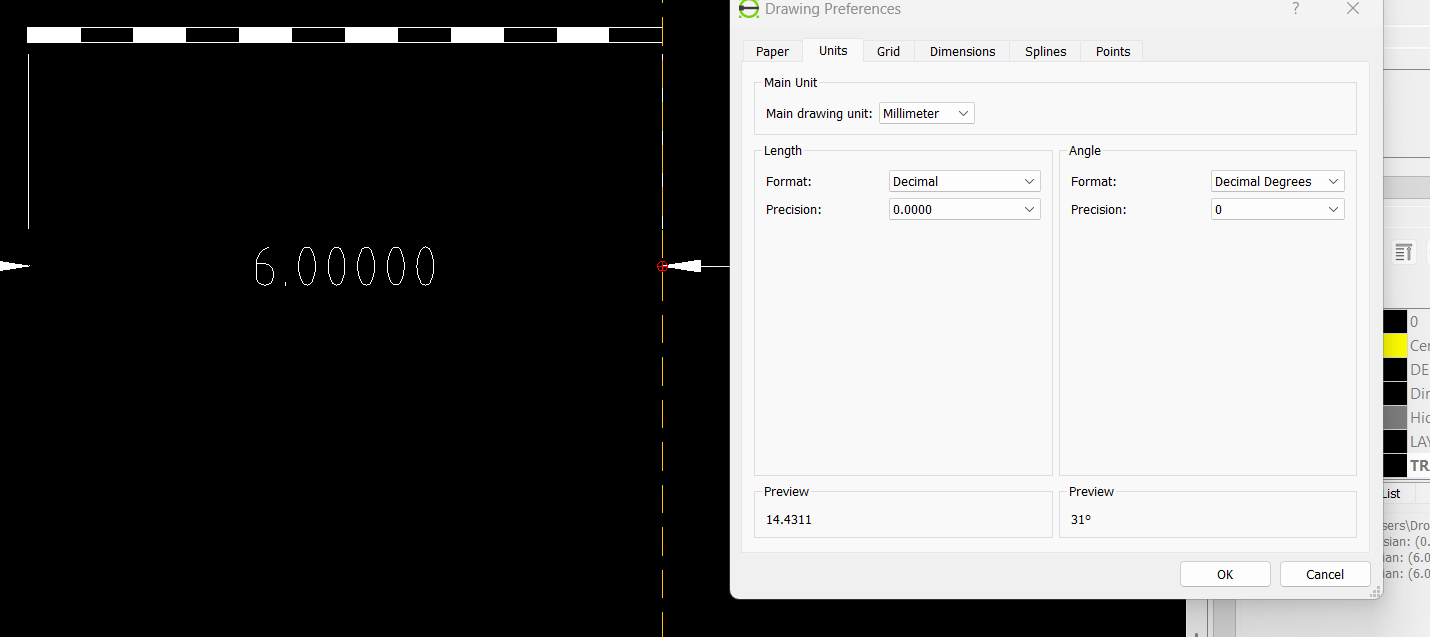This screenshot has height=637, width=1430.
Task: Expand the Angle Precision dropdown
Action: click(x=1276, y=210)
